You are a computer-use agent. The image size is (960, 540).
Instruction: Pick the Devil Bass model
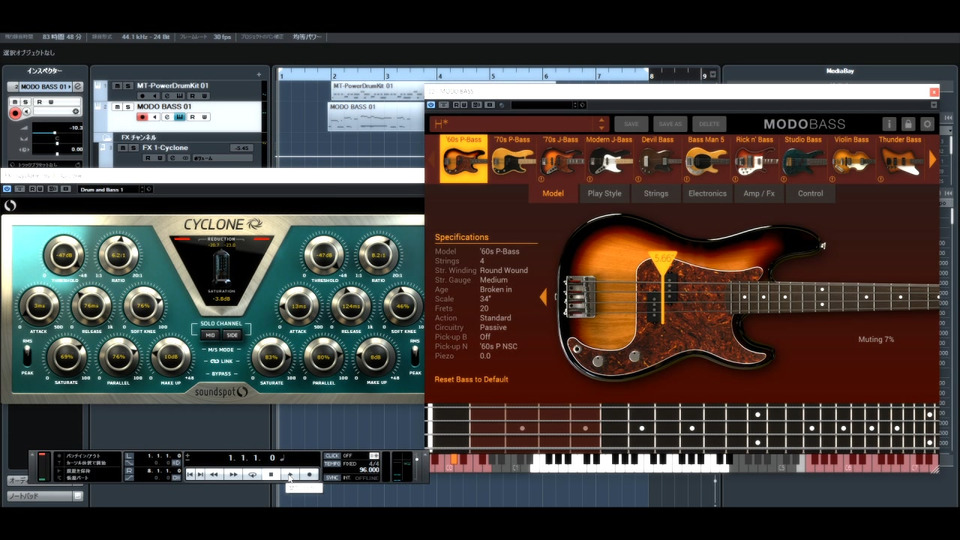(658, 160)
